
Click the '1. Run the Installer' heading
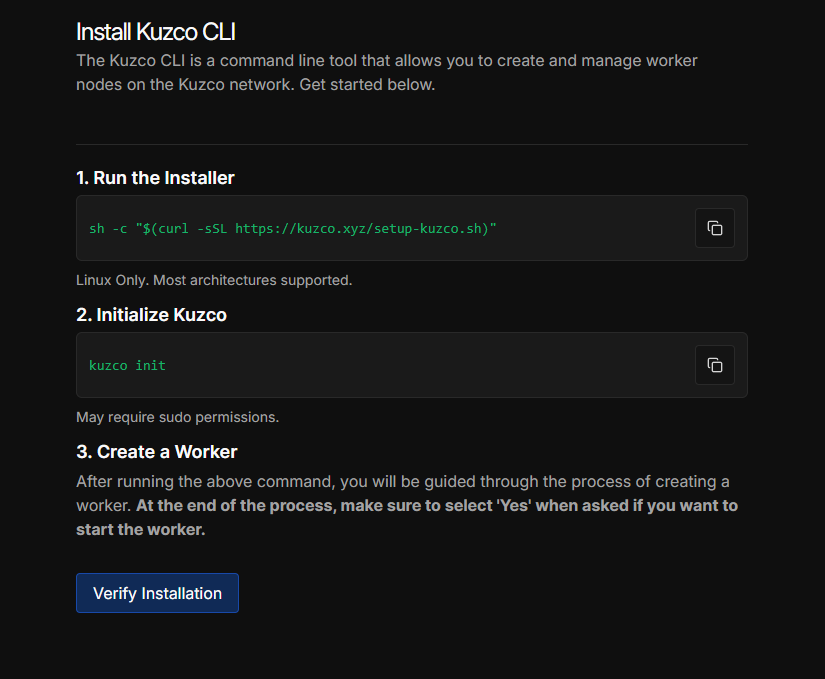click(155, 178)
